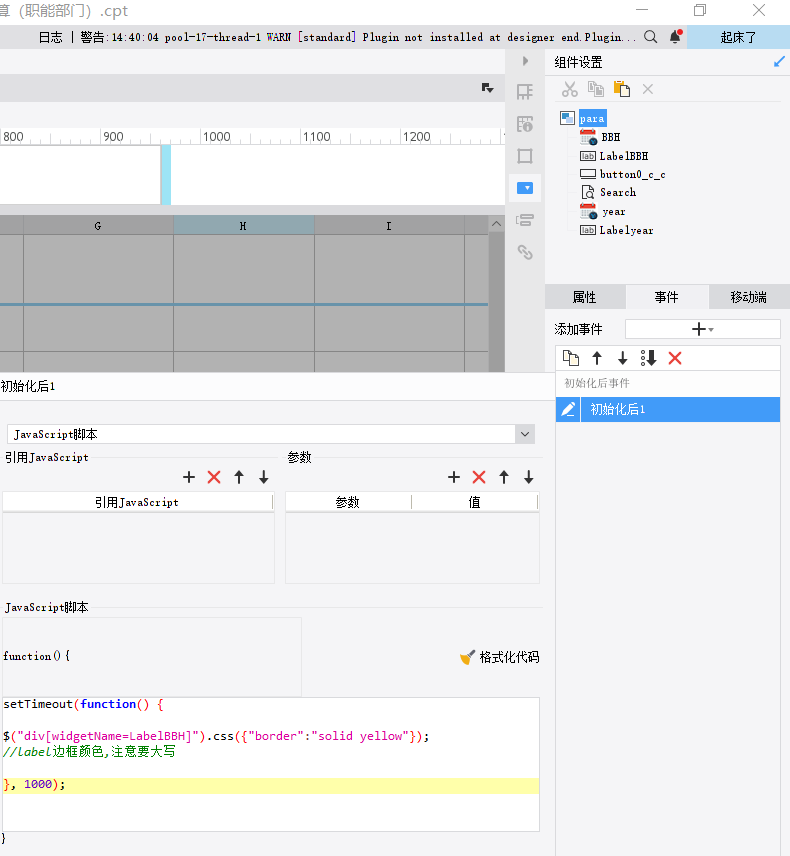The width and height of the screenshot is (790, 856).
Task: Click the cut scissors icon in component settings
Action: coord(569,89)
